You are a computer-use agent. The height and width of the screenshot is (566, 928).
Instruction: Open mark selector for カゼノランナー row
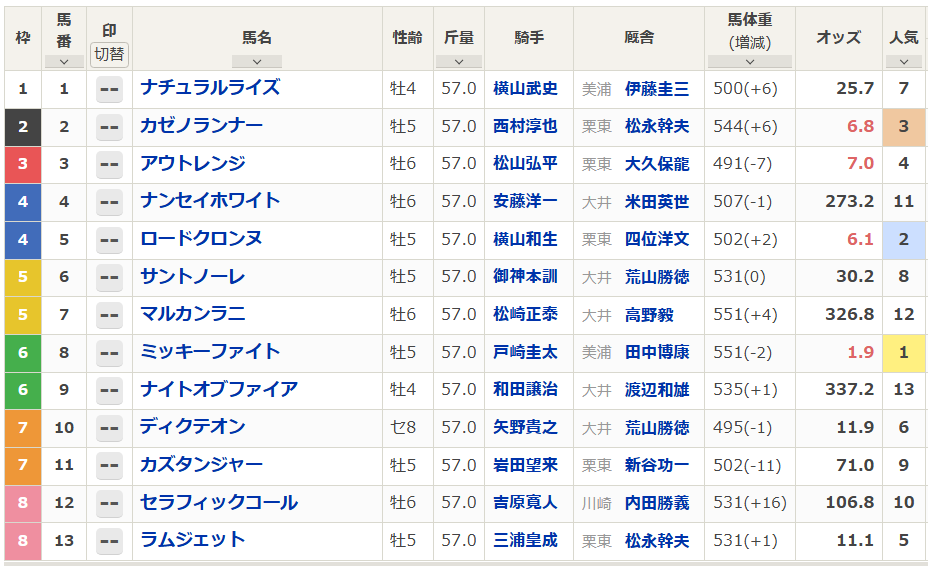(x=109, y=127)
